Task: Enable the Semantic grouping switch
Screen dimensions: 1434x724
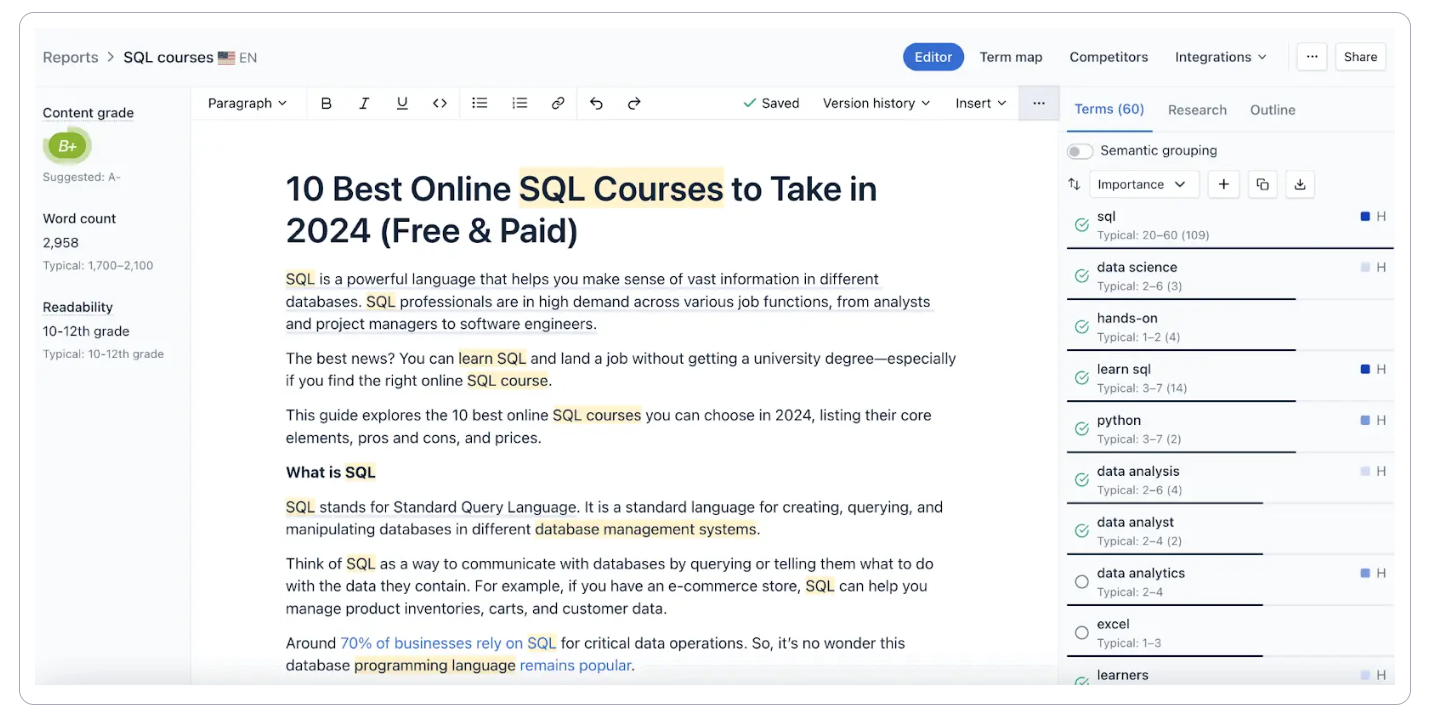Action: pos(1080,151)
